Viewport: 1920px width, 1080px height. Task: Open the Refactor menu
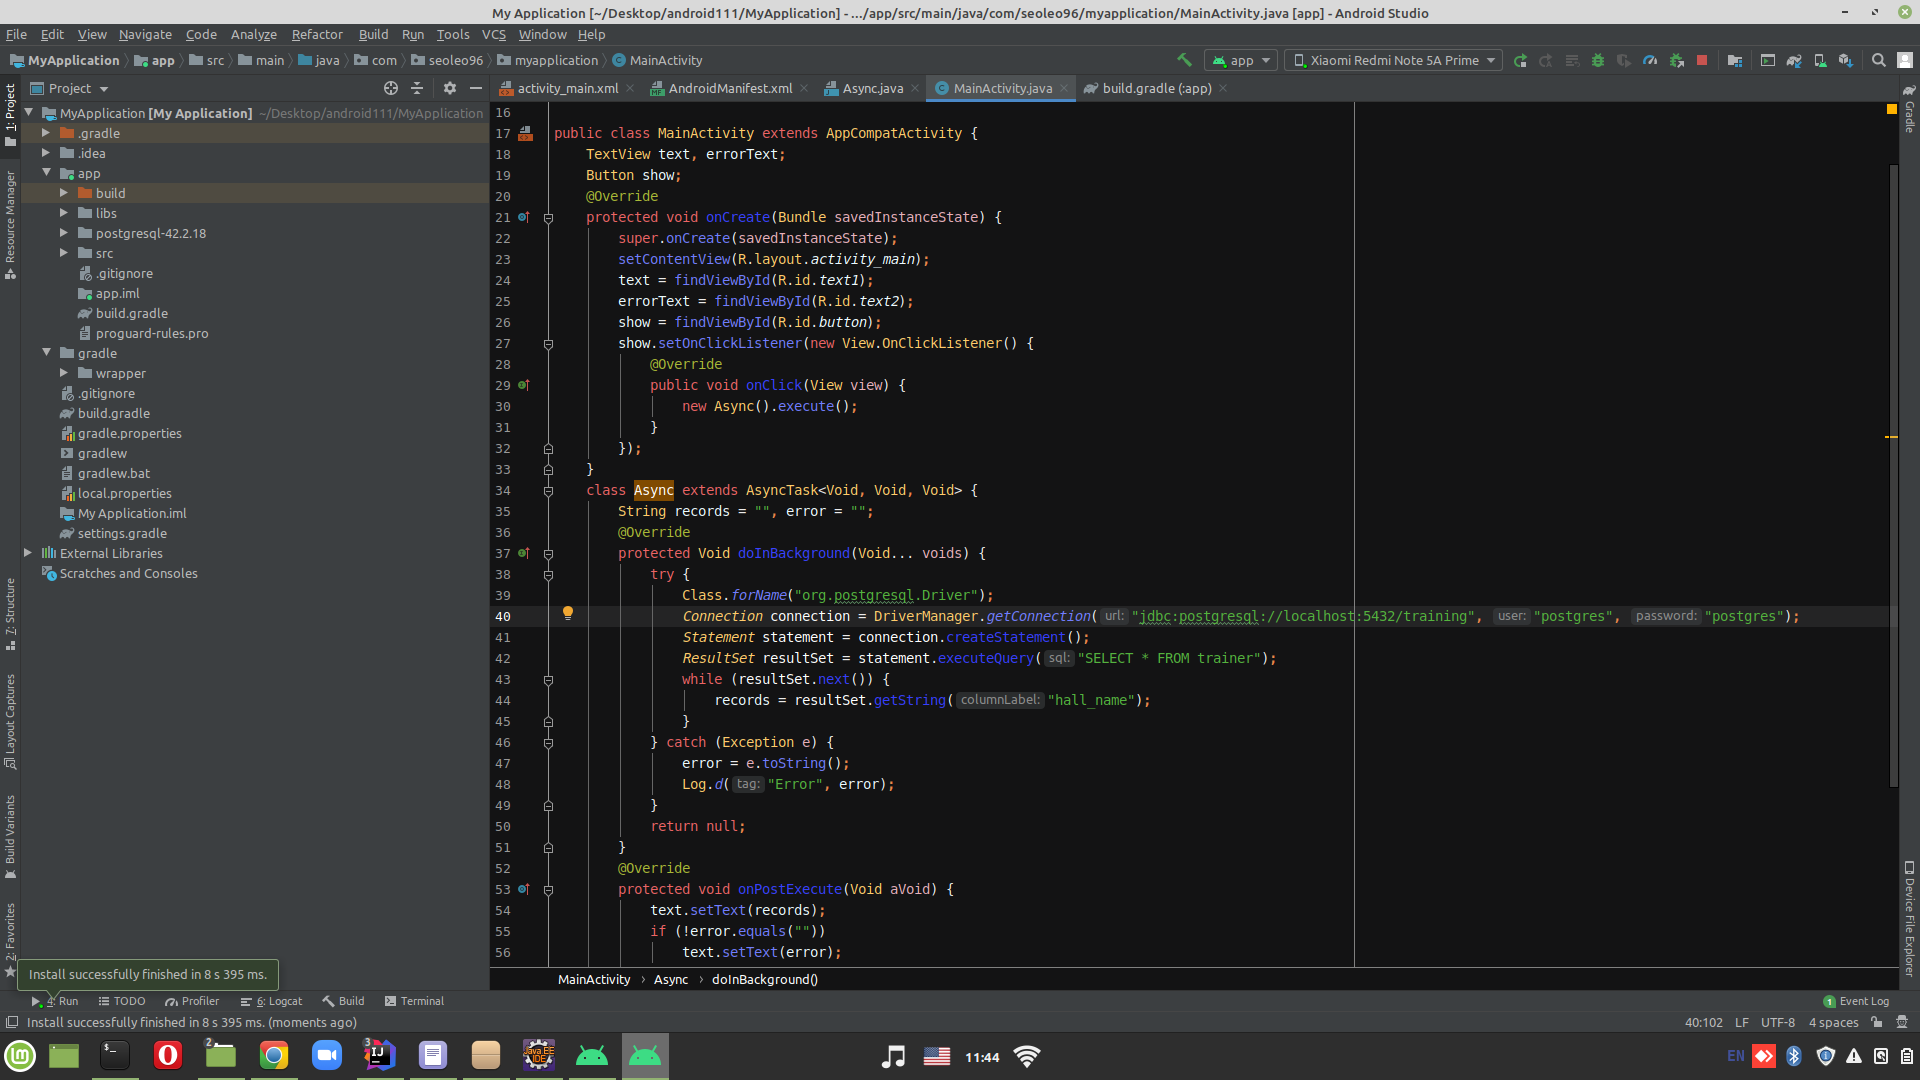coord(317,34)
